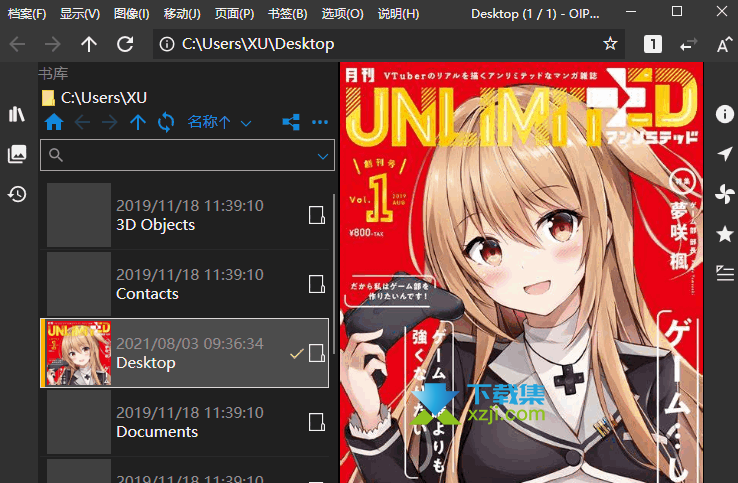Open the effects panel (fan icon) in the right sidebar
Screen dimensions: 738x483
(725, 194)
